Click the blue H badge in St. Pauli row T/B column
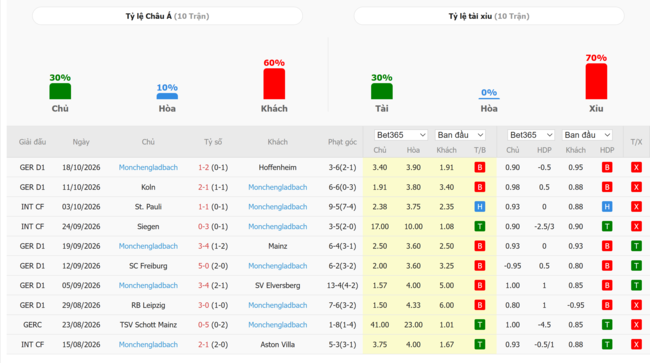650x363 pixels. pyautogui.click(x=480, y=207)
